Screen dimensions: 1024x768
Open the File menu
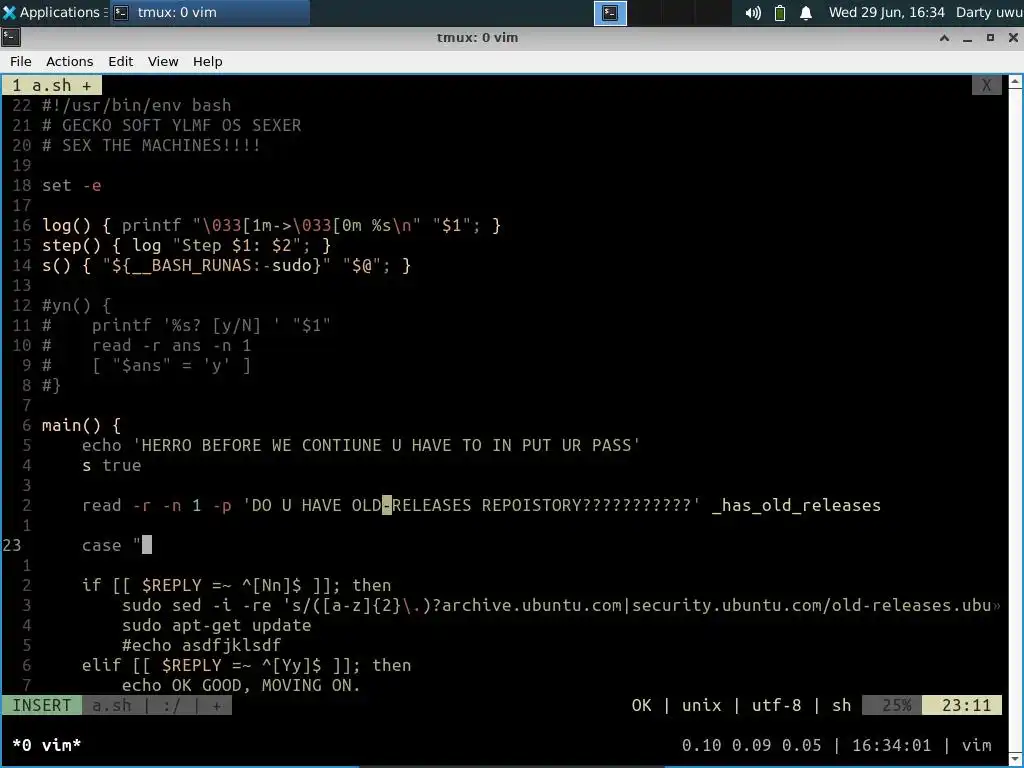pyautogui.click(x=20, y=61)
